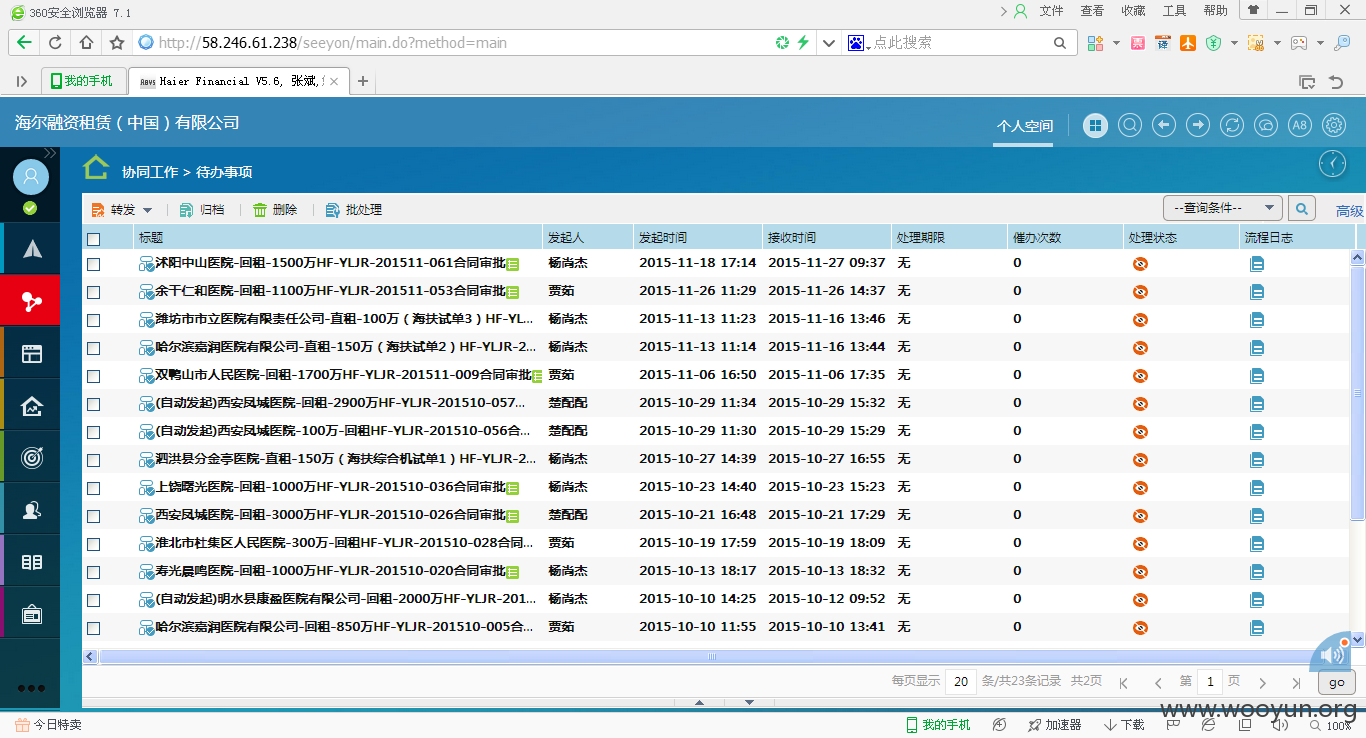The image size is (1366, 738).
Task: Click the search button beside query dropdown
Action: [1302, 208]
